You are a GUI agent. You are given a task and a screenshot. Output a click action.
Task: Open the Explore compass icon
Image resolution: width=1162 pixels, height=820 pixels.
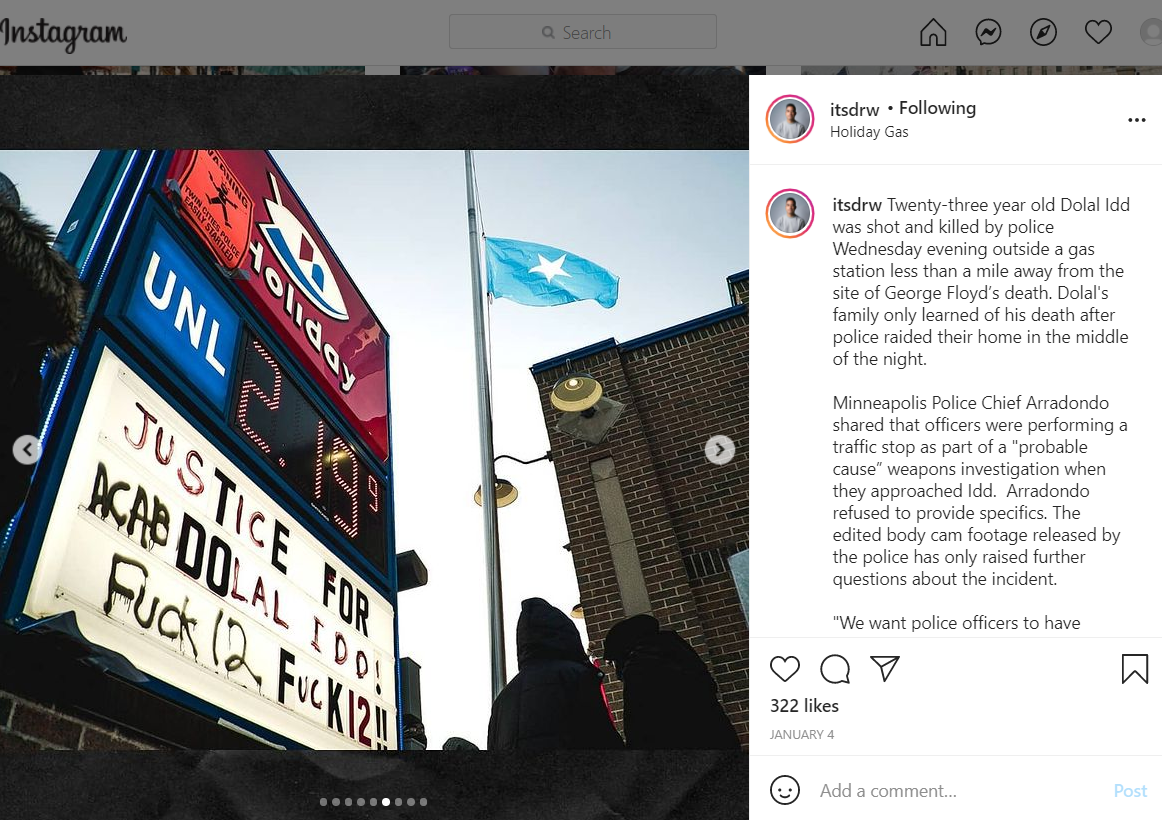pyautogui.click(x=1043, y=33)
